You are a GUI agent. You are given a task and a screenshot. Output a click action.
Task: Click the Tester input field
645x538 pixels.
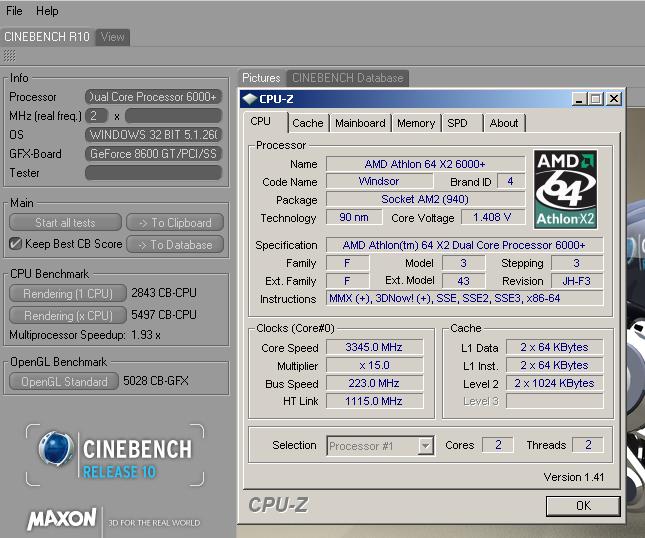coord(153,173)
